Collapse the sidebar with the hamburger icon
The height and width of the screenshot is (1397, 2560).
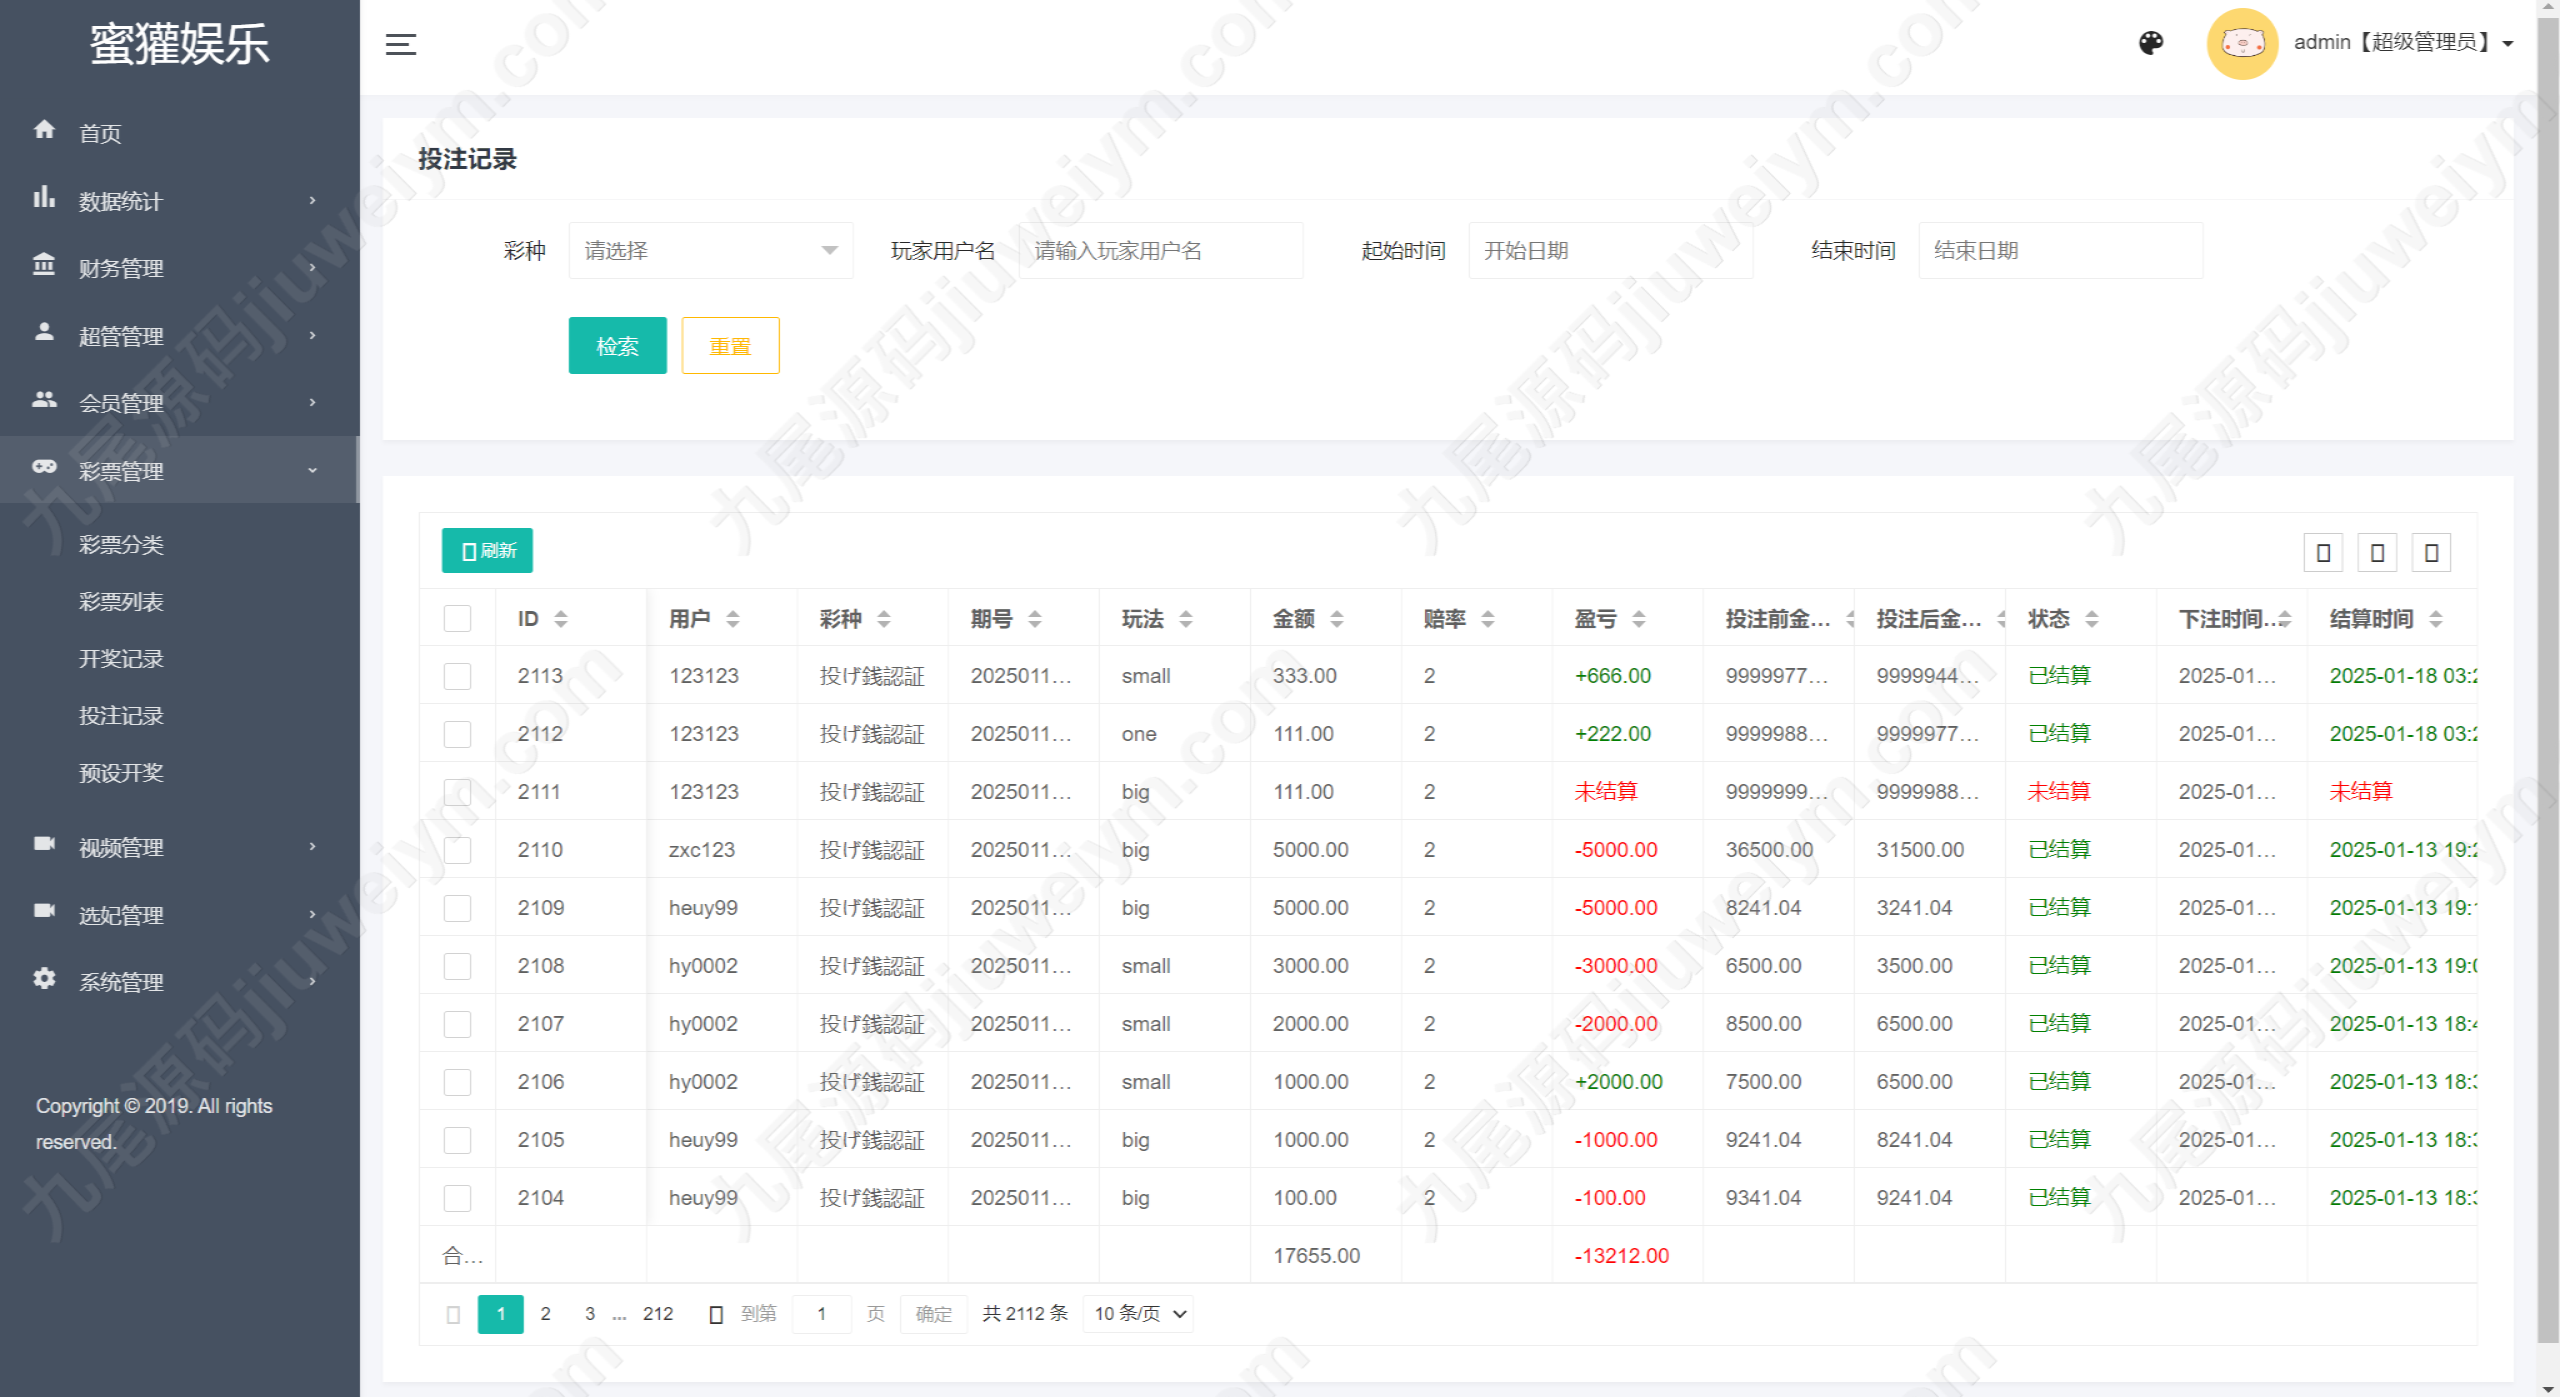click(401, 44)
